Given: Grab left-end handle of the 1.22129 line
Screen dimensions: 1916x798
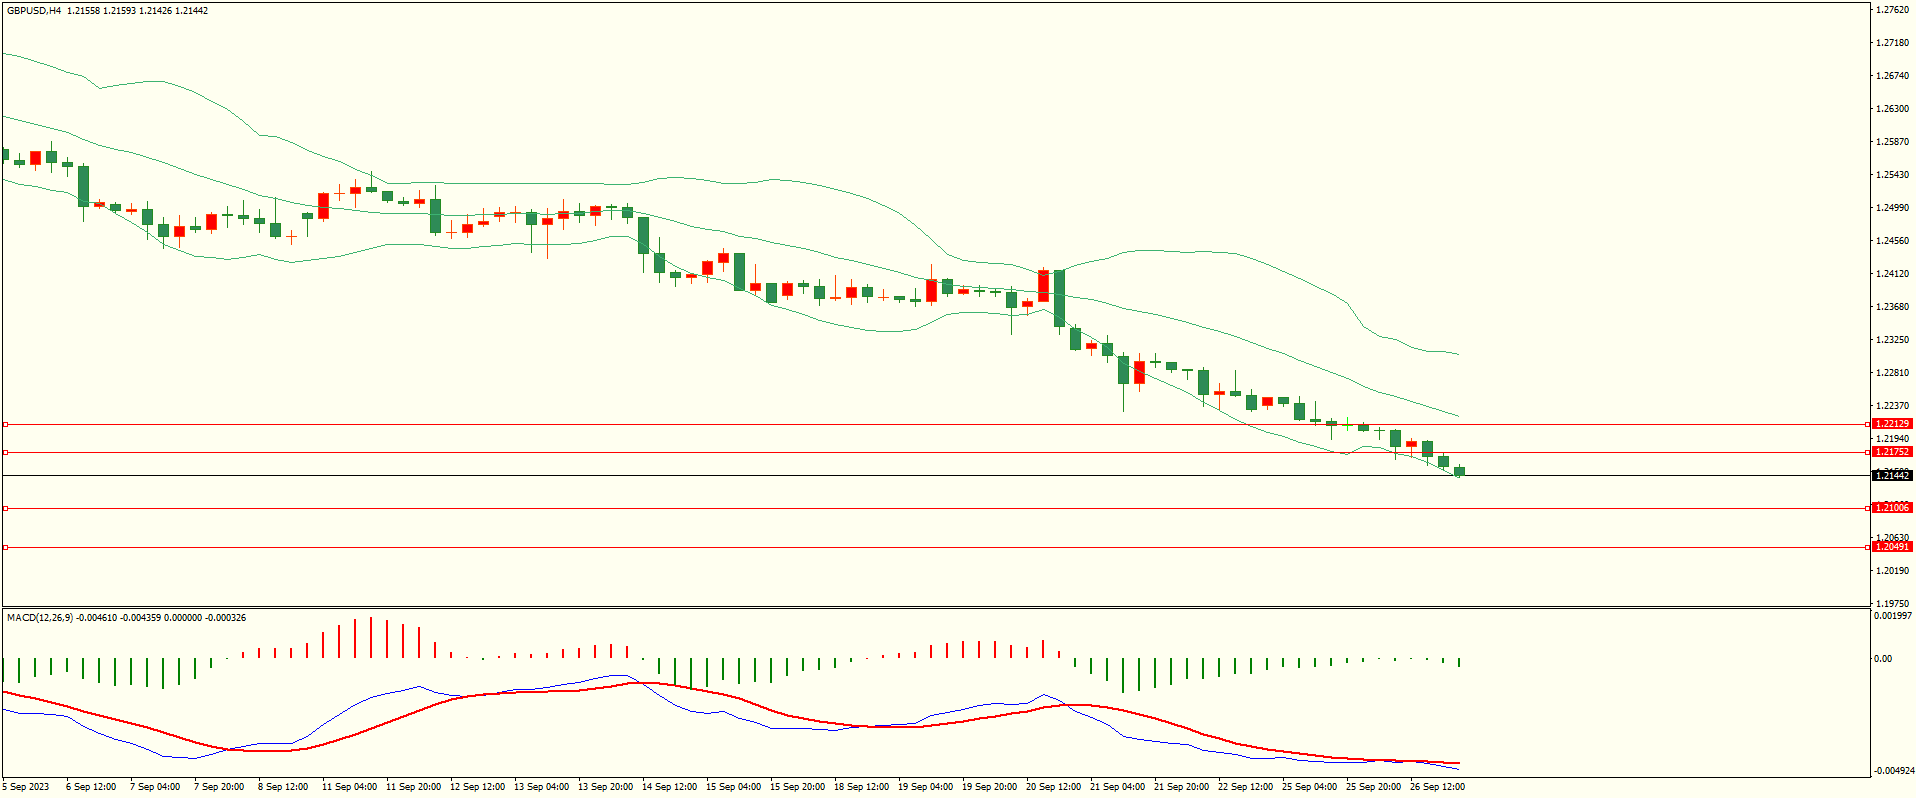Looking at the screenshot, I should (5, 425).
